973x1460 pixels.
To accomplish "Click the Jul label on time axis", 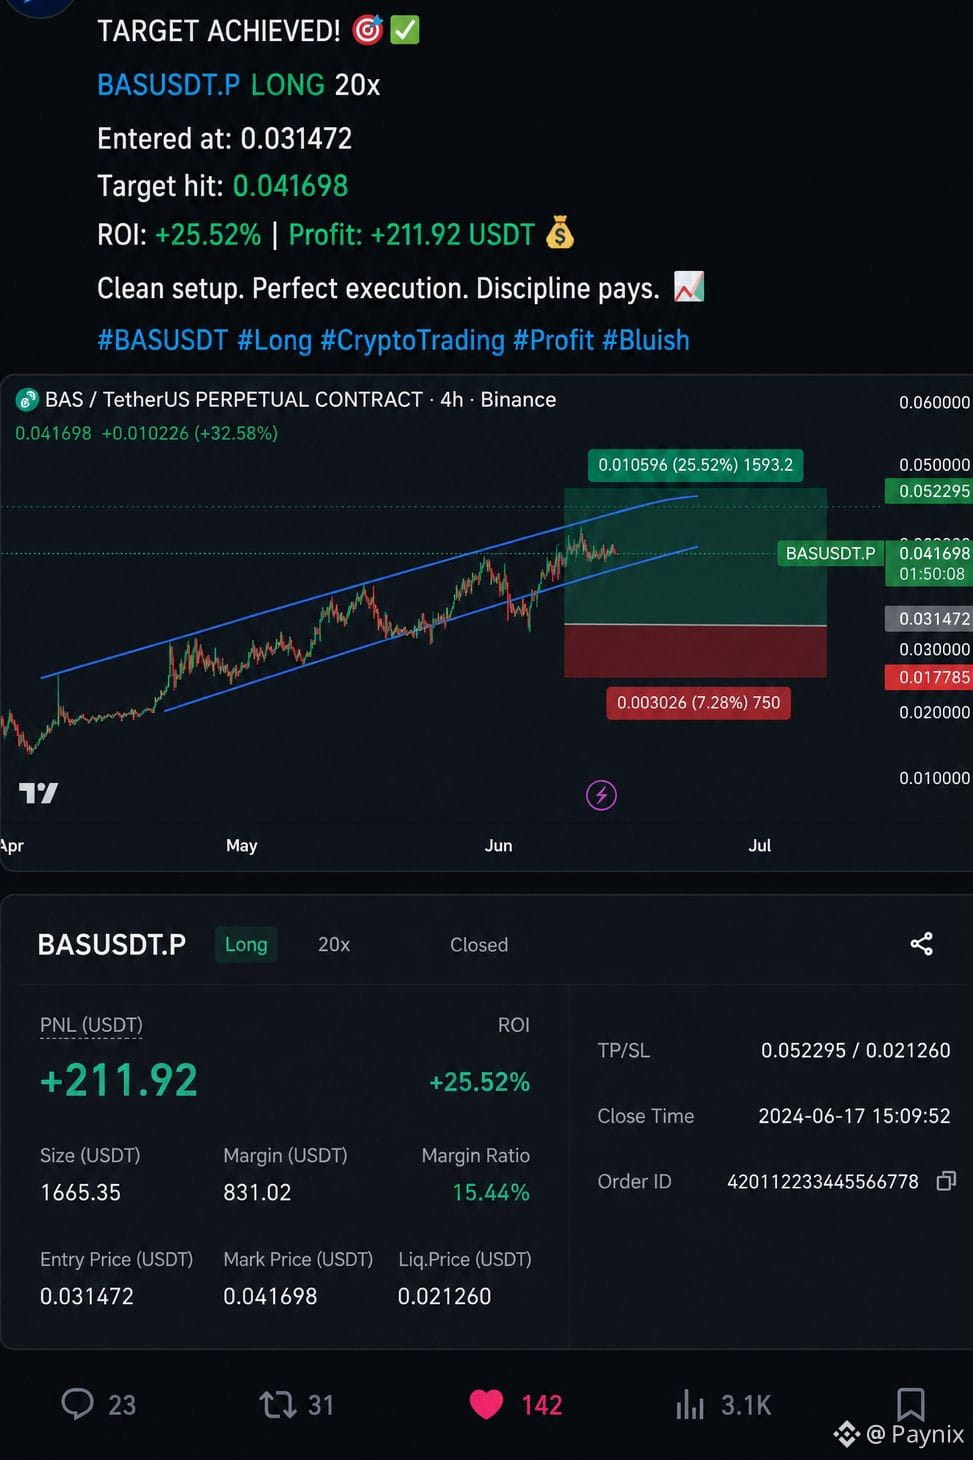I will coord(759,845).
